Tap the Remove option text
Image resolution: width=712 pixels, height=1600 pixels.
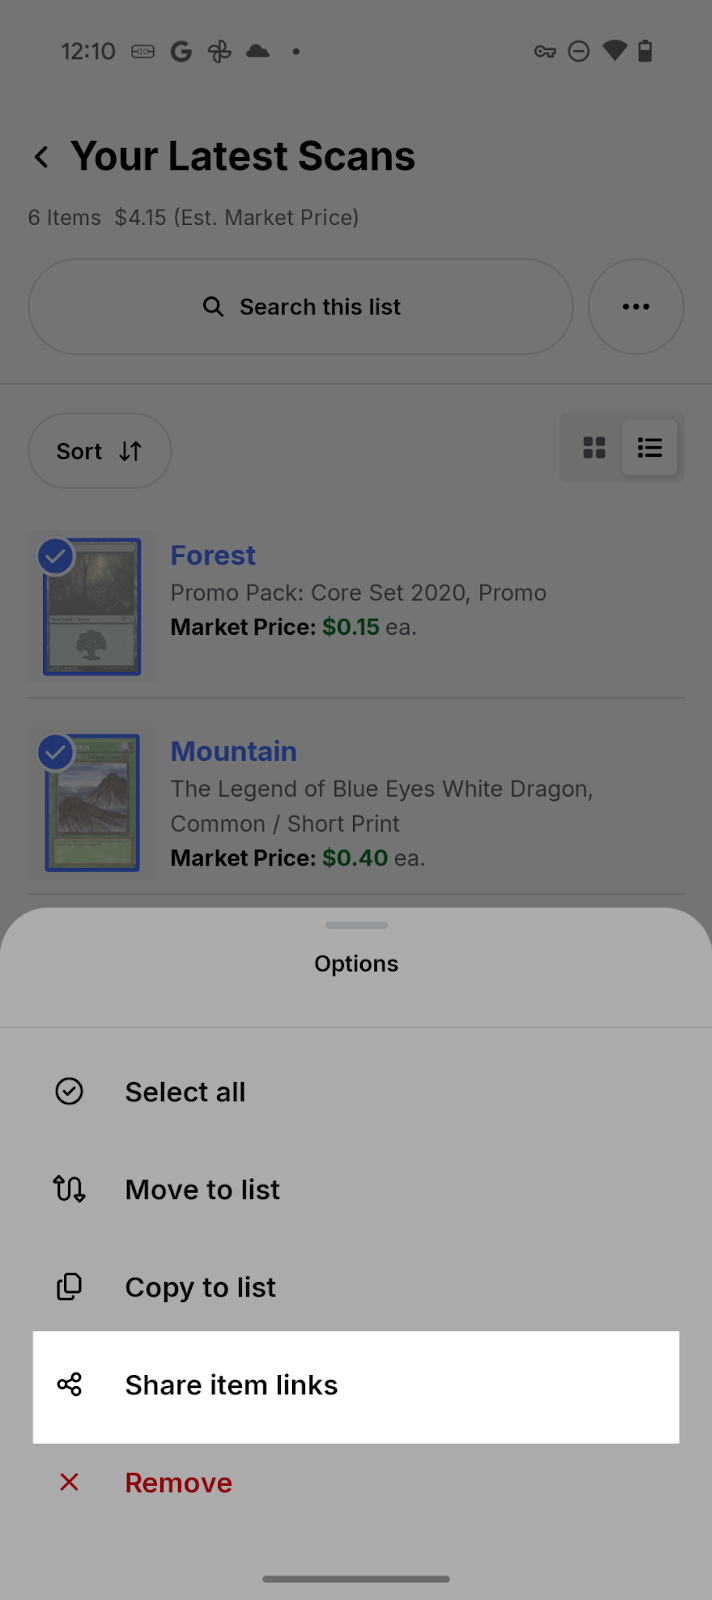point(178,1483)
